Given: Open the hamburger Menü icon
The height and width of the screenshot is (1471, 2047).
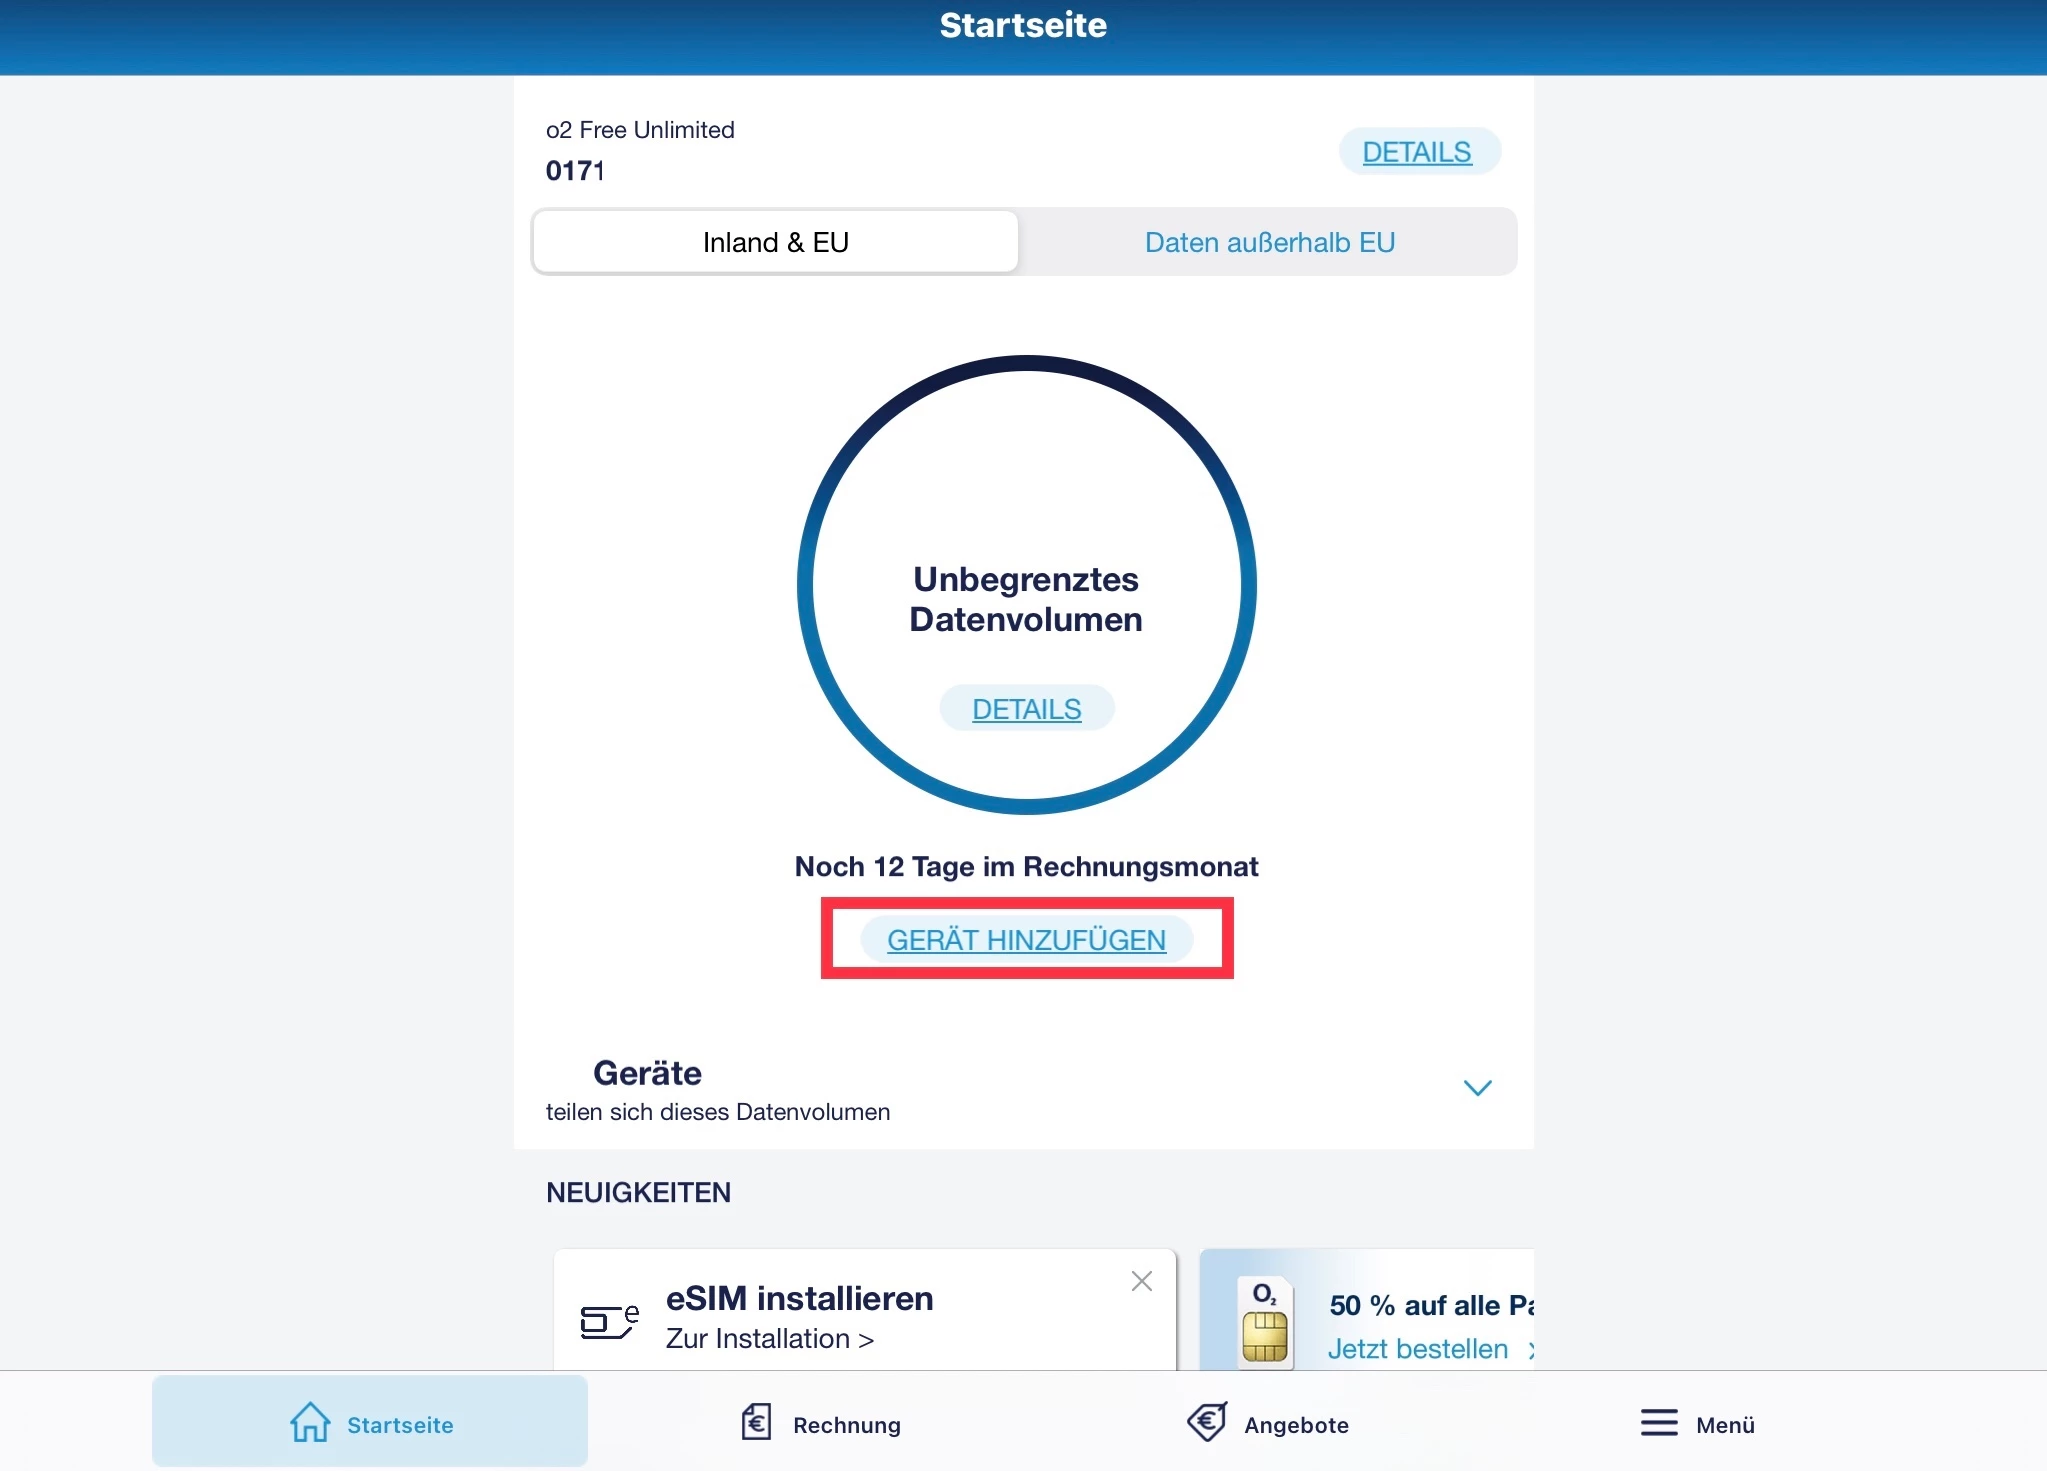Looking at the screenshot, I should (x=1658, y=1423).
